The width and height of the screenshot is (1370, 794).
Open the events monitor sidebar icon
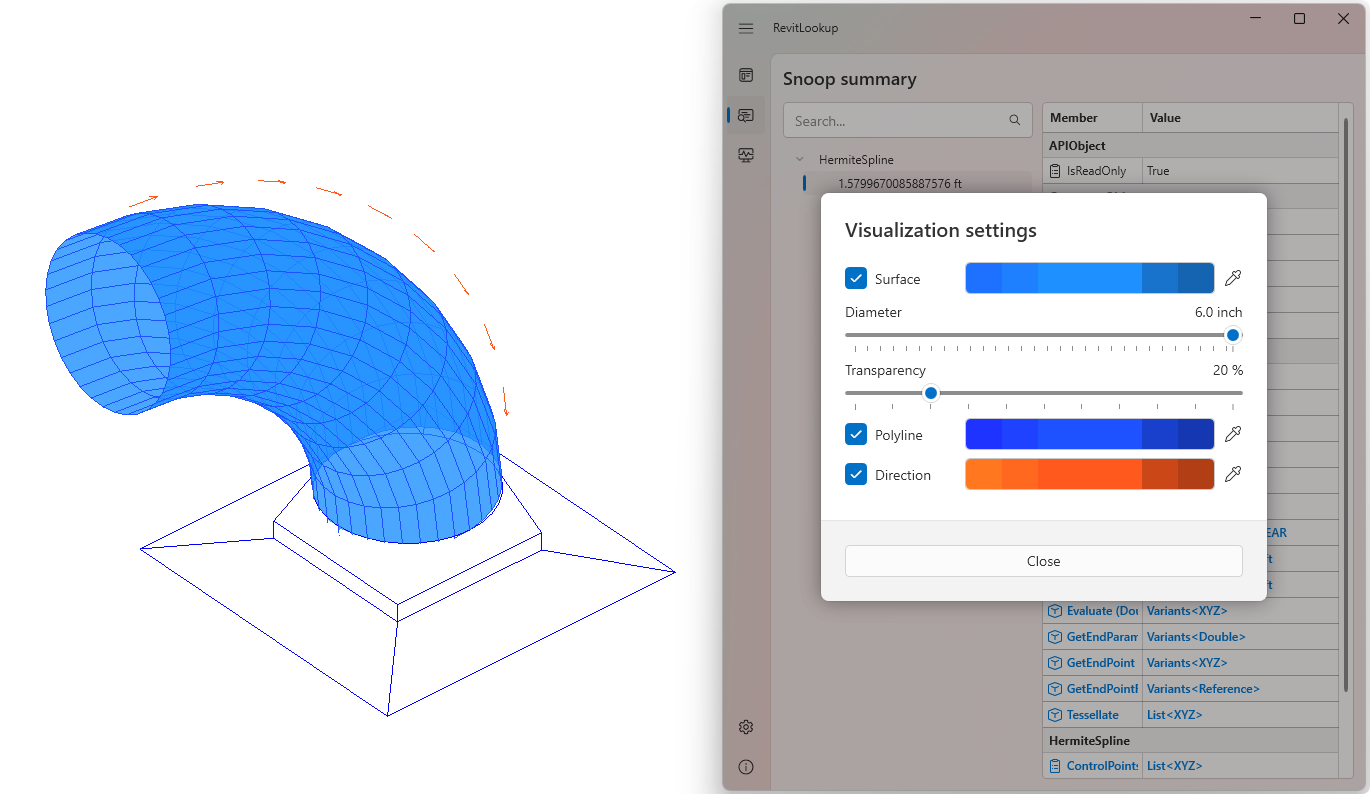(x=746, y=155)
